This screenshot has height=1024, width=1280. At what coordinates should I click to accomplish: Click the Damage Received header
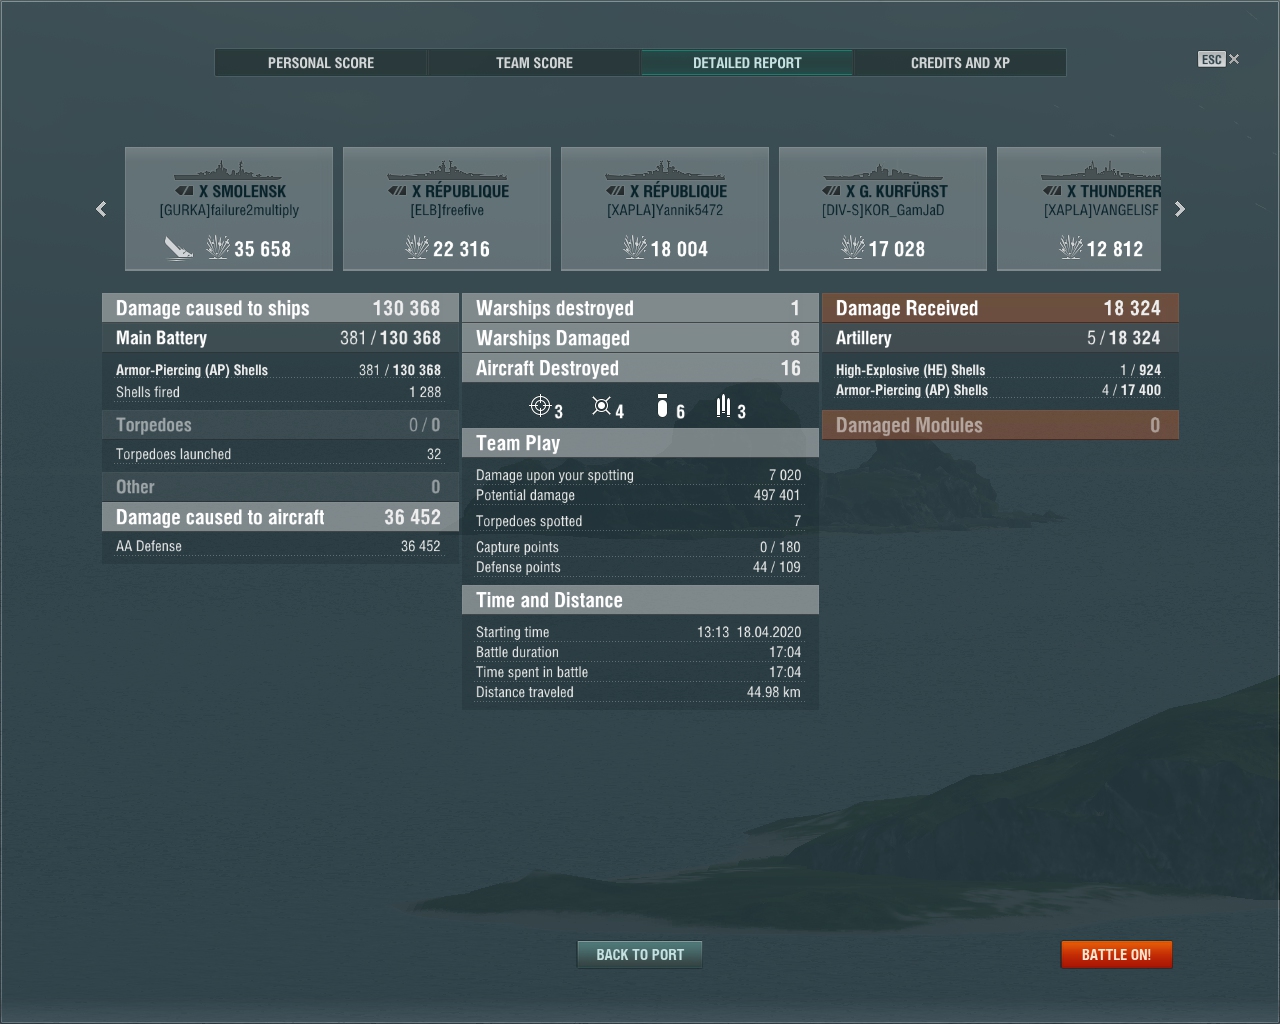pyautogui.click(x=1000, y=308)
